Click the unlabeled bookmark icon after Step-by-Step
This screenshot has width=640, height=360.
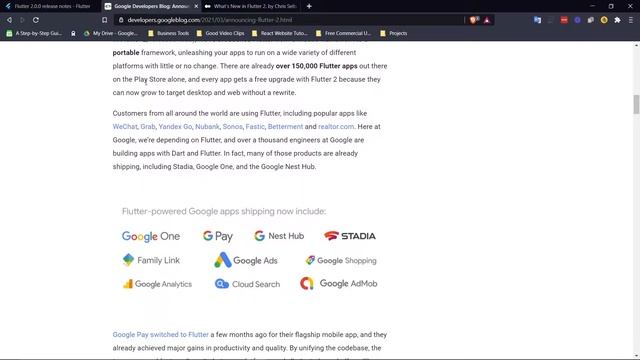point(73,33)
